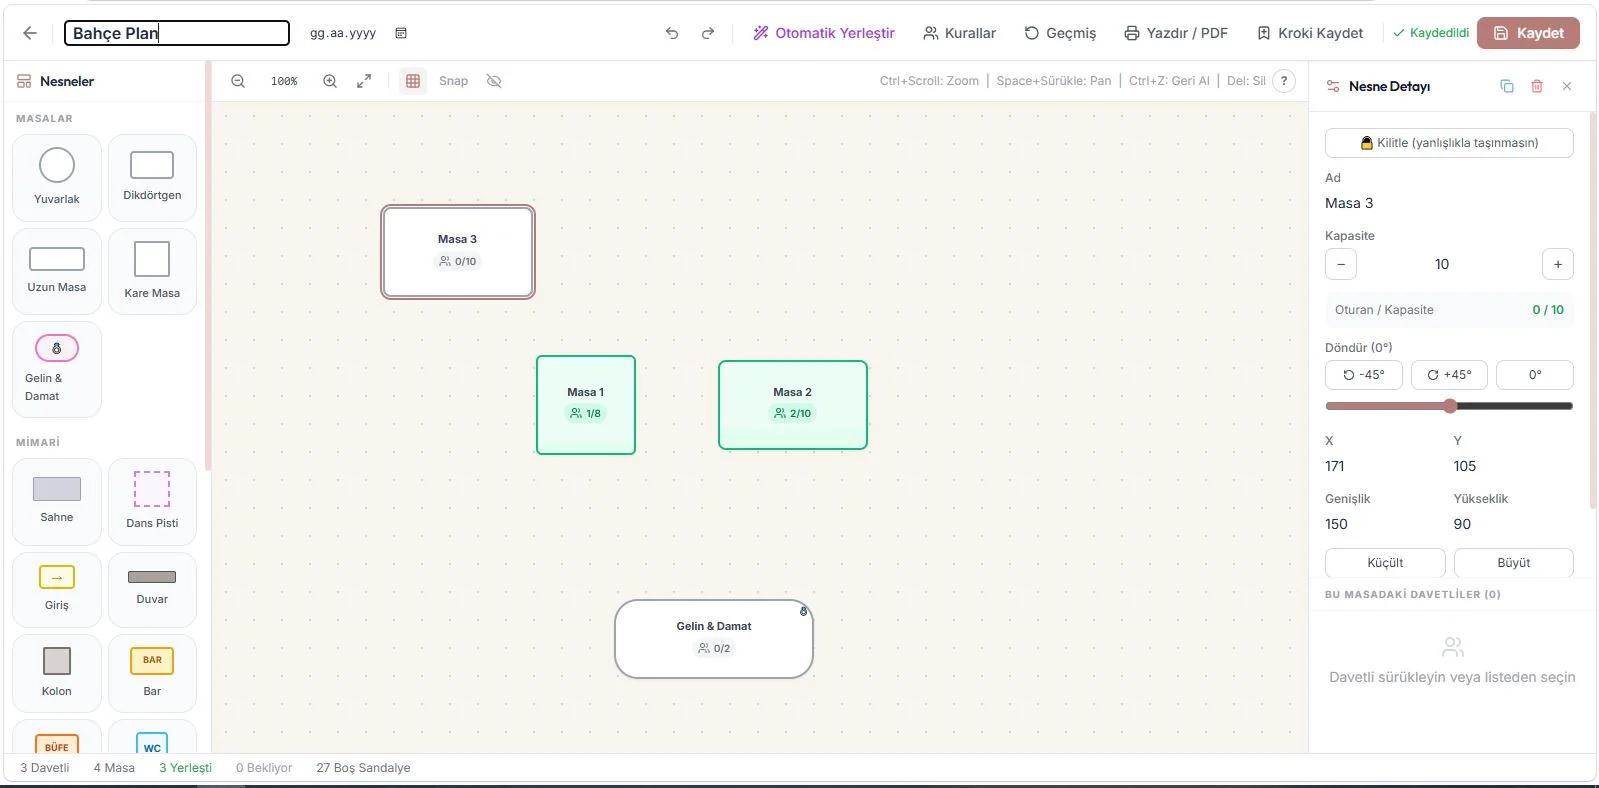Add a Bar object
The image size is (1599, 788).
click(152, 673)
